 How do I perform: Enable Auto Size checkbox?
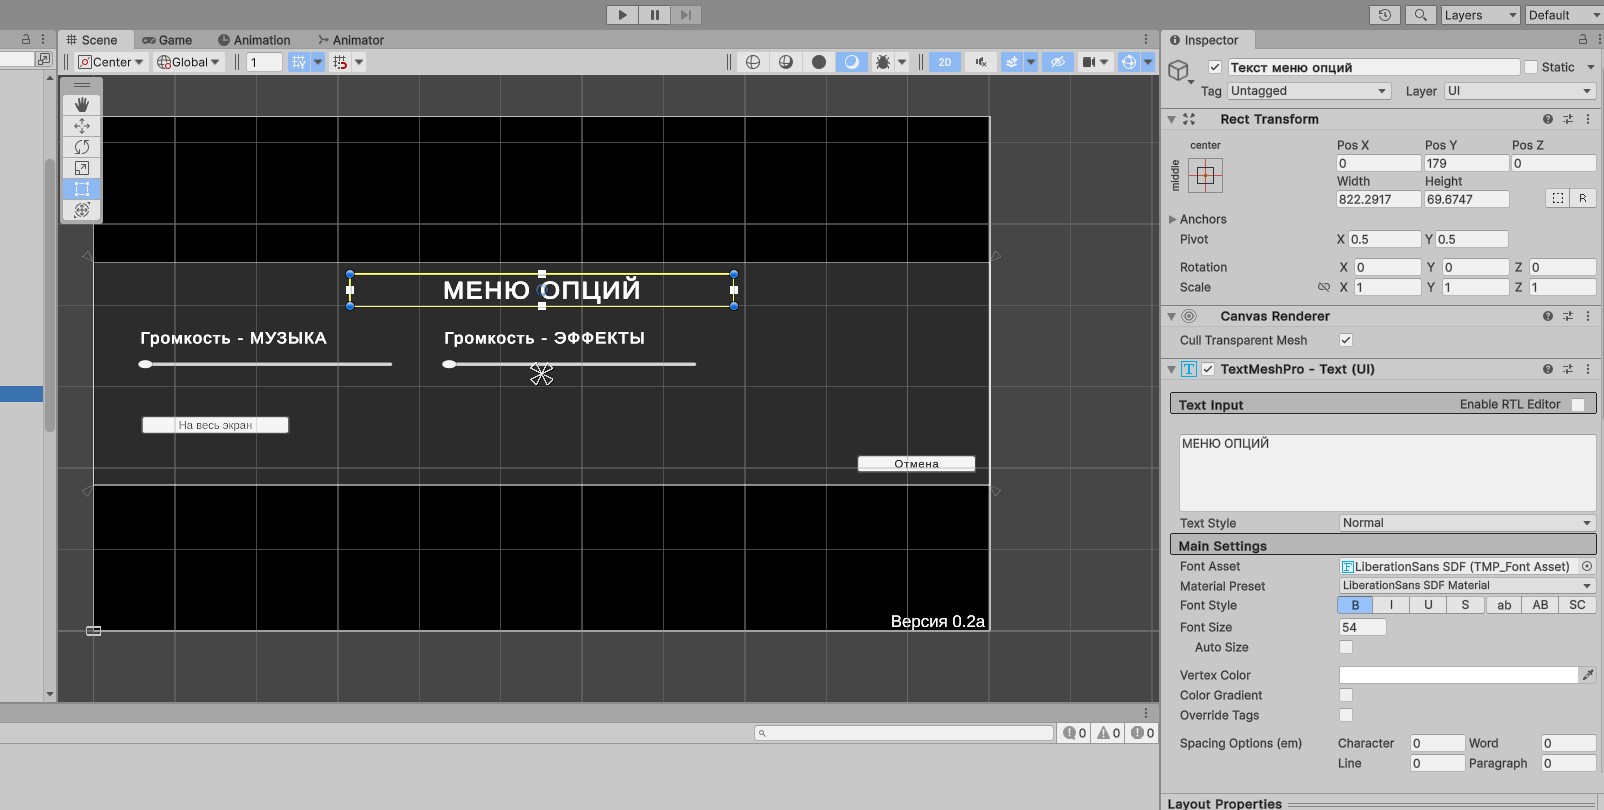[1346, 647]
